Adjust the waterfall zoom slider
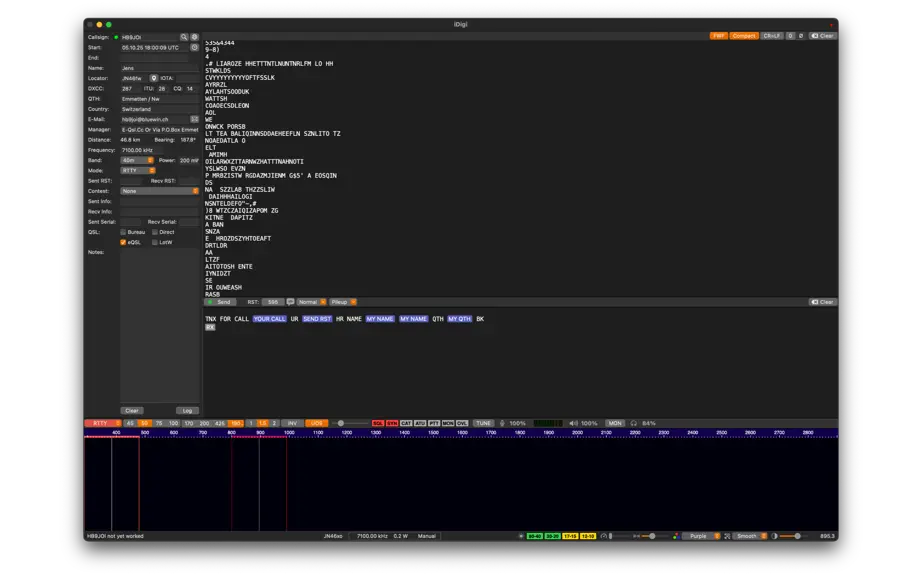Image resolution: width=922 pixels, height=576 pixels. 656,536
